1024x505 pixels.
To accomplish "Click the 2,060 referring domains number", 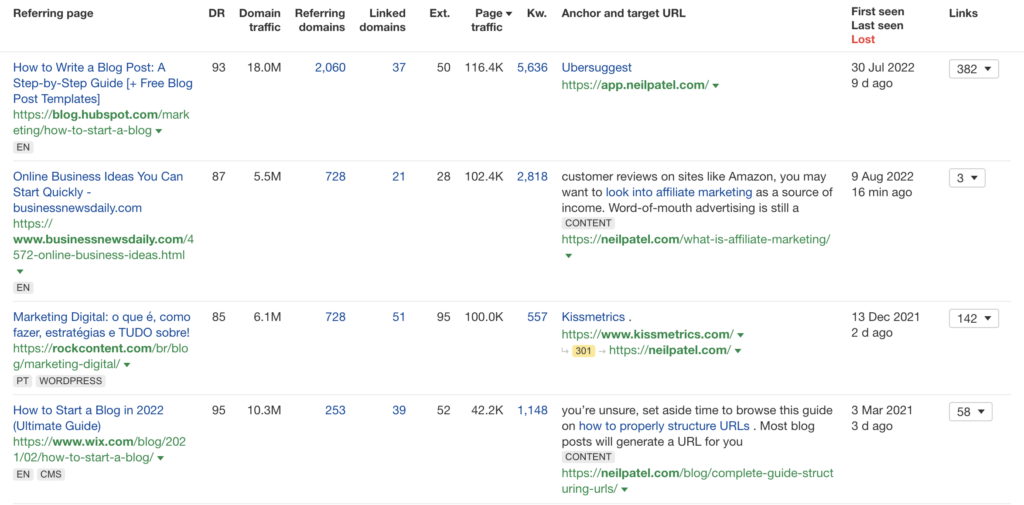I will [x=329, y=68].
